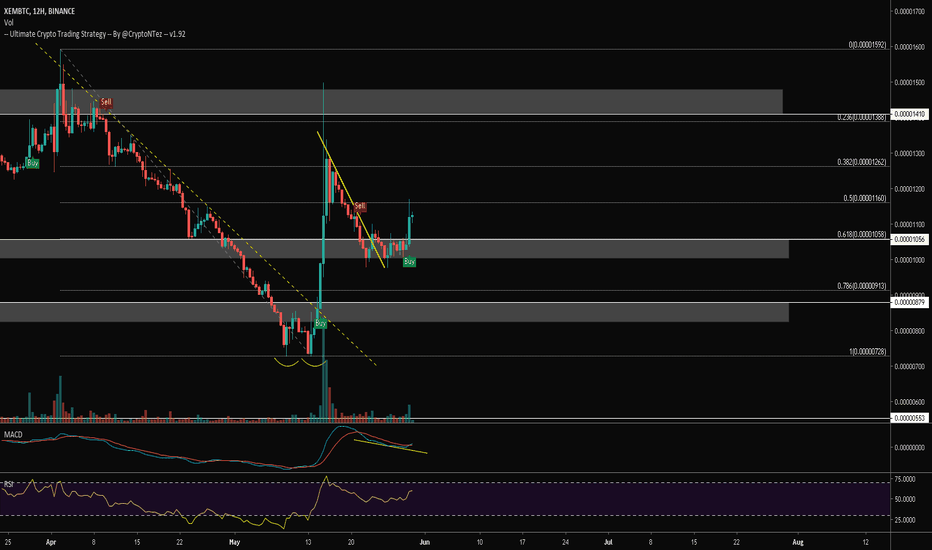
Task: Click the May date on the time axis
Action: [234, 542]
